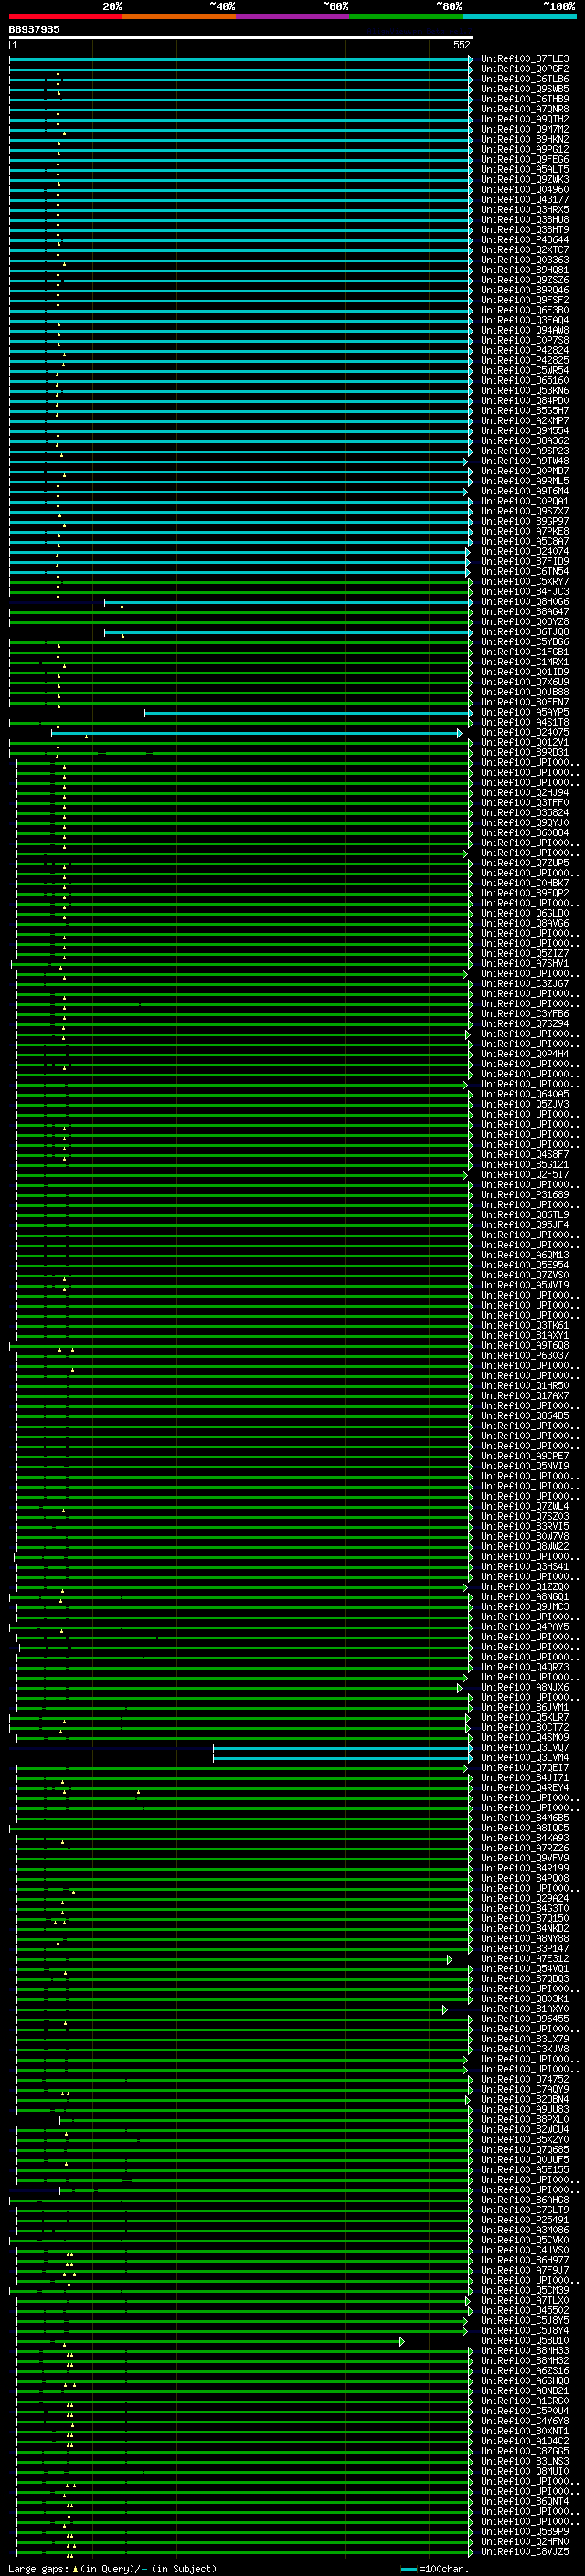Select the UniRef100_C5WR54 label
This screenshot has width=585, height=2576.
point(525,371)
